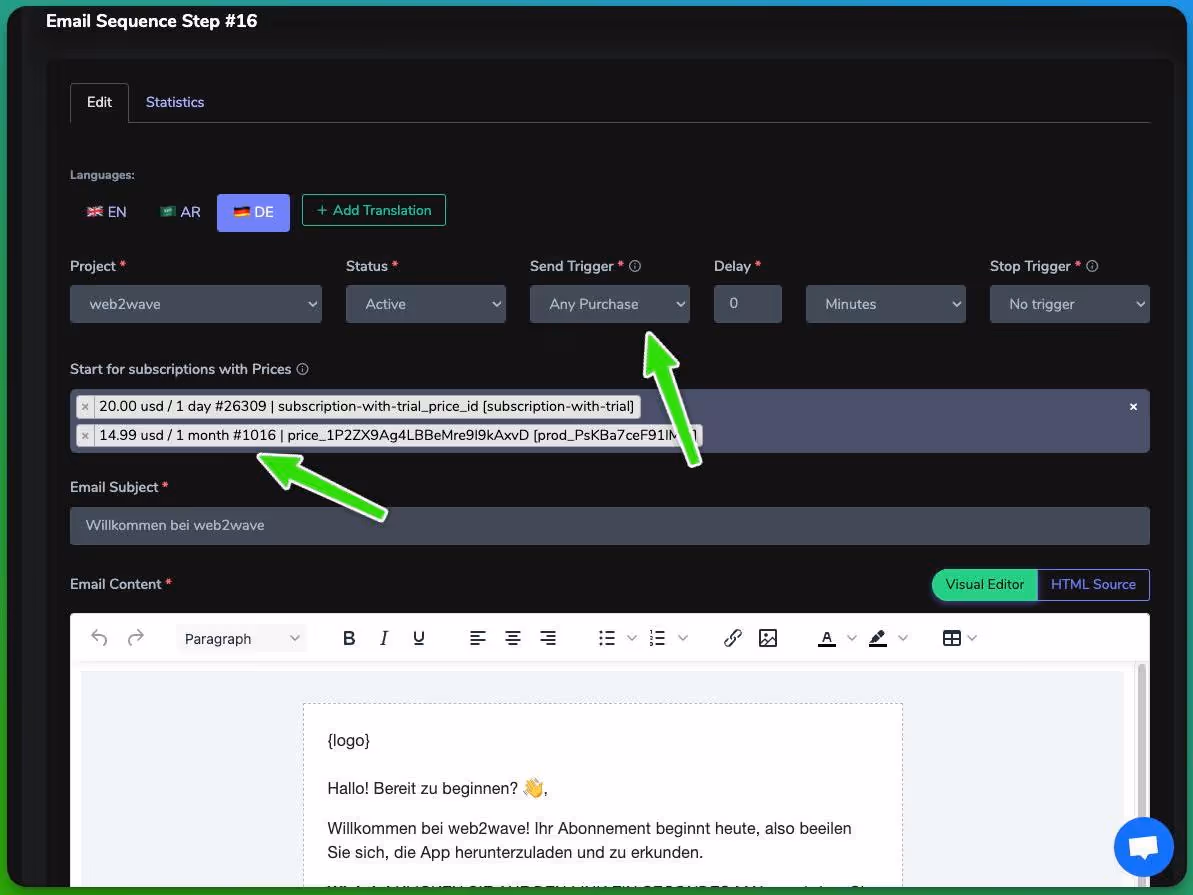Expand numbered list style options arrow
The height and width of the screenshot is (895, 1193).
tap(682, 638)
